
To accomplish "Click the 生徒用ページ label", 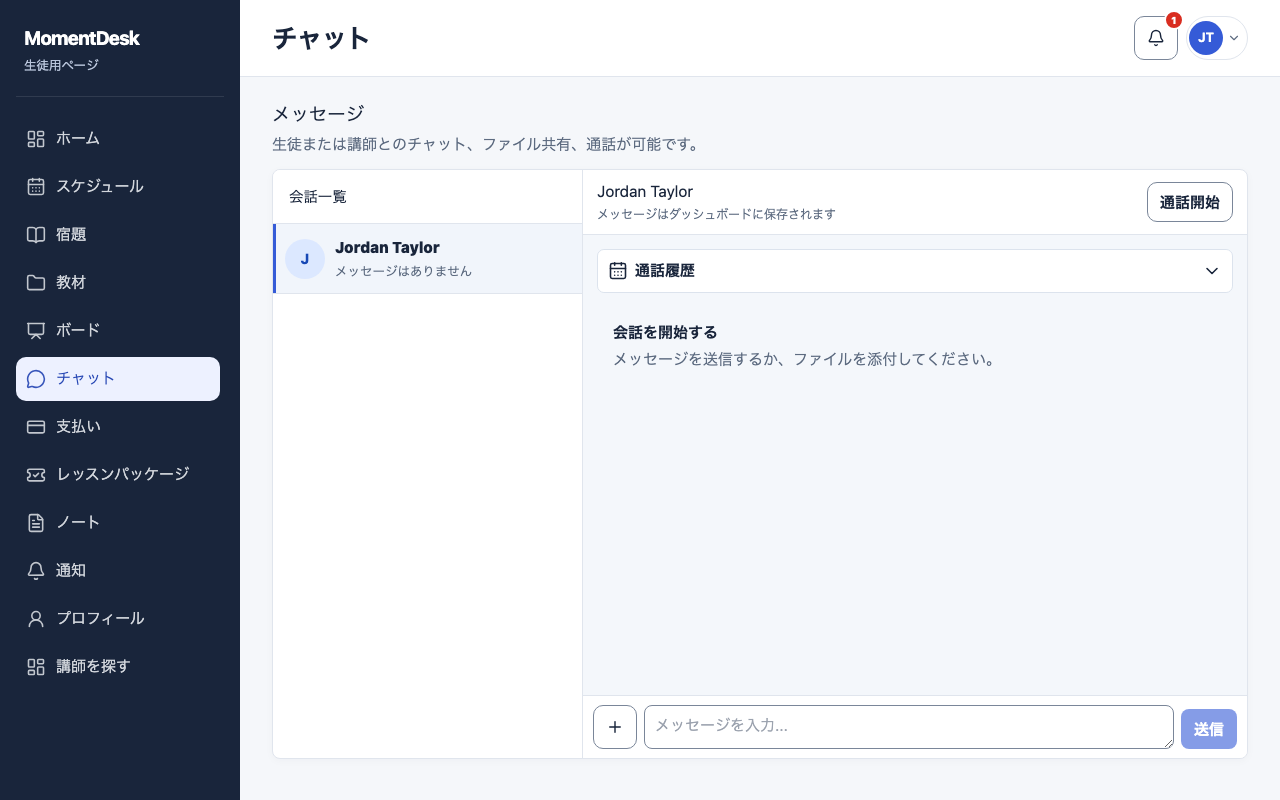I will 61,66.
